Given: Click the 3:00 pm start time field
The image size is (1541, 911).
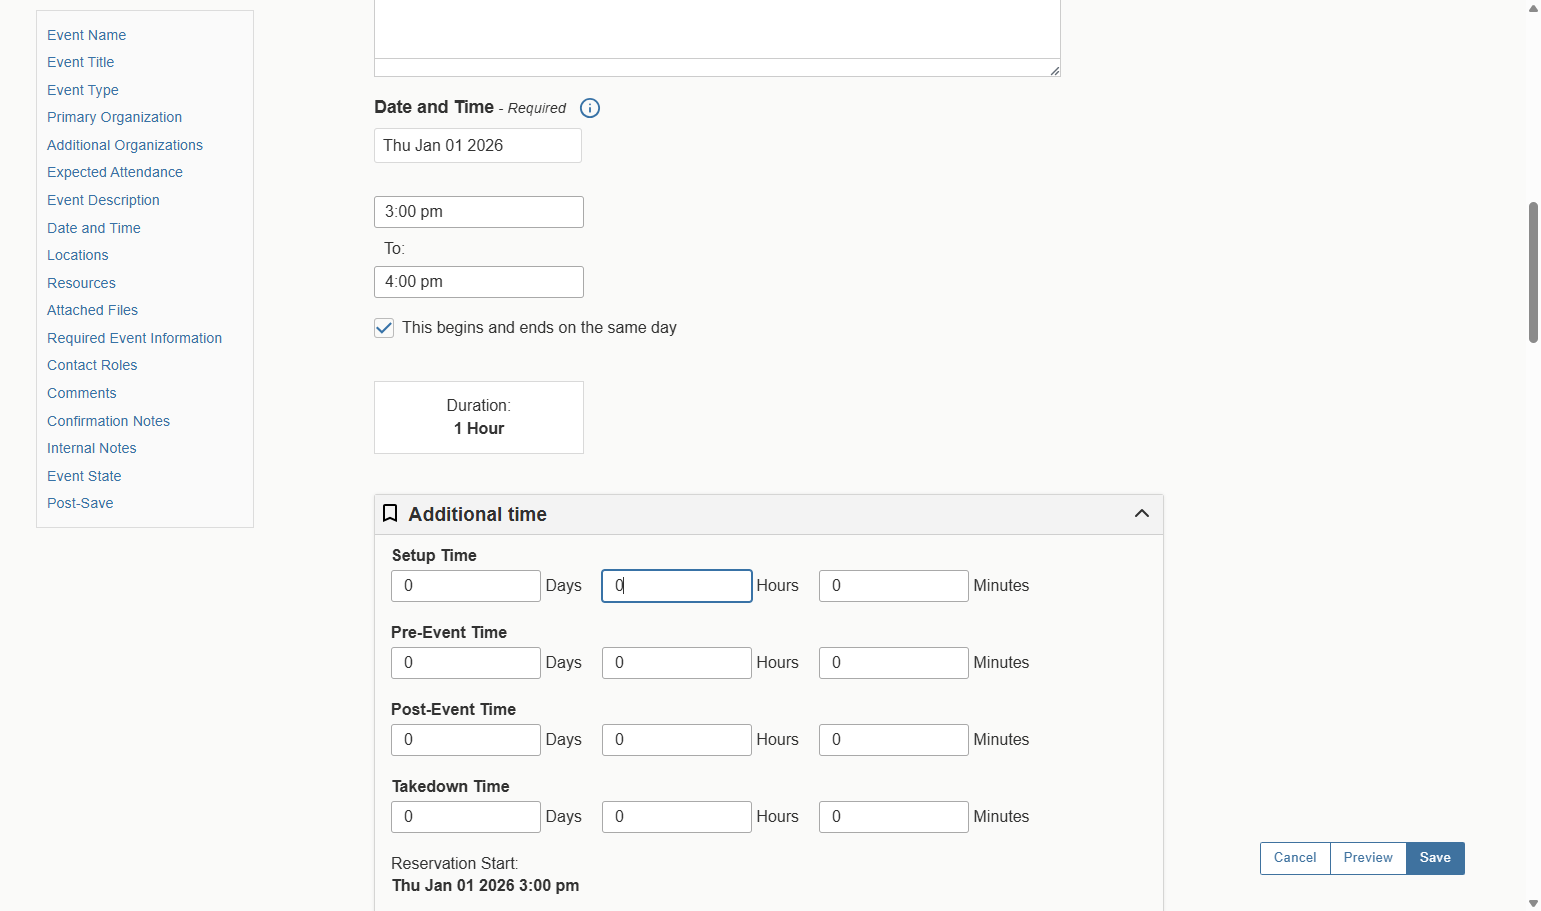Looking at the screenshot, I should pyautogui.click(x=479, y=212).
